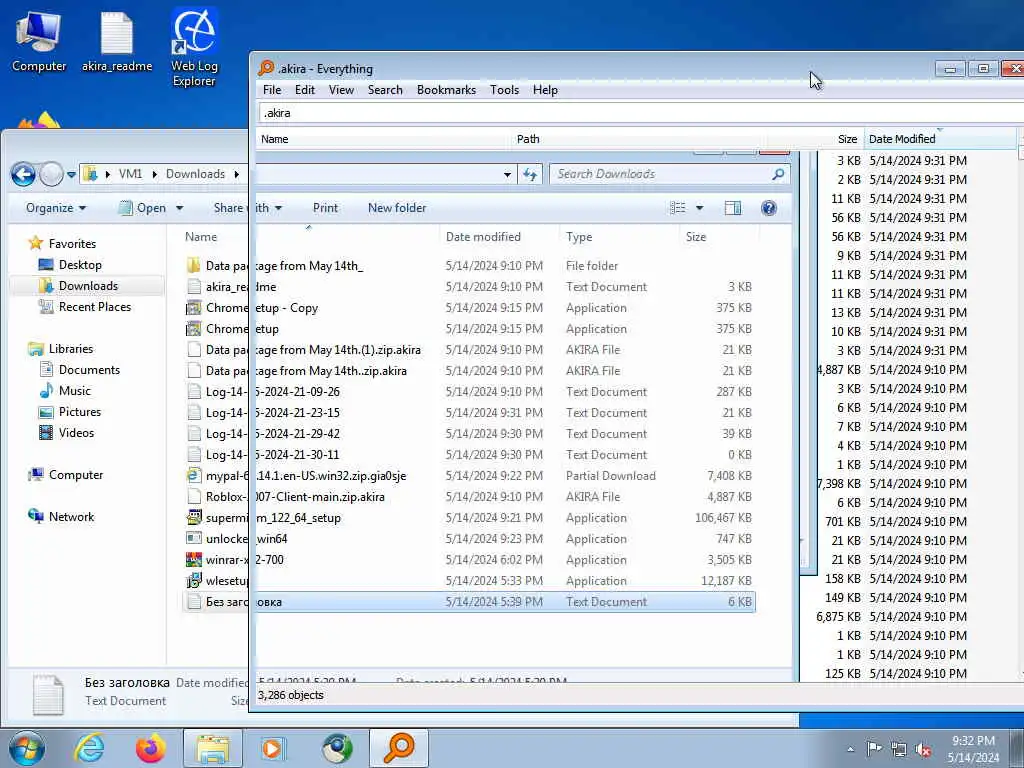
Task: Click the Everything search field containing .akira
Action: coord(641,113)
